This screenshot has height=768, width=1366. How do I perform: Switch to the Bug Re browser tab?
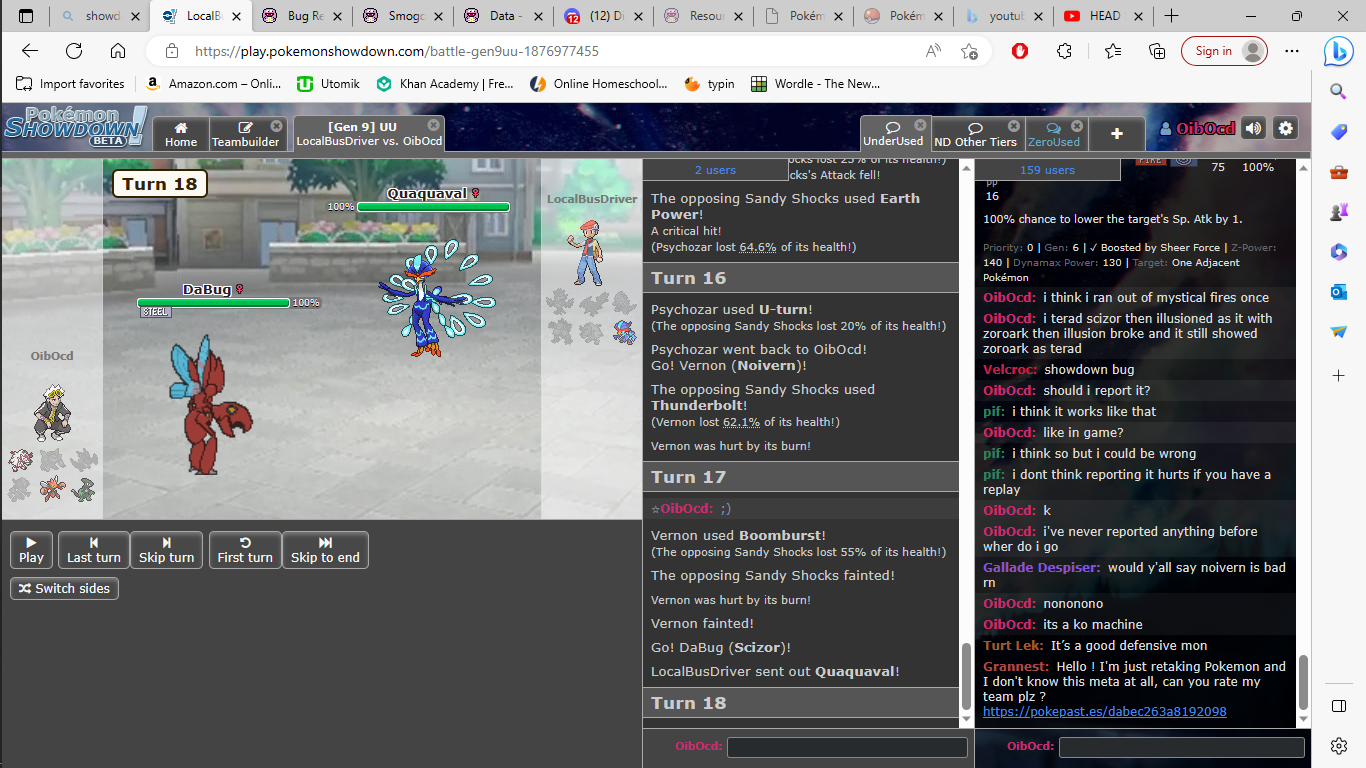[x=301, y=16]
